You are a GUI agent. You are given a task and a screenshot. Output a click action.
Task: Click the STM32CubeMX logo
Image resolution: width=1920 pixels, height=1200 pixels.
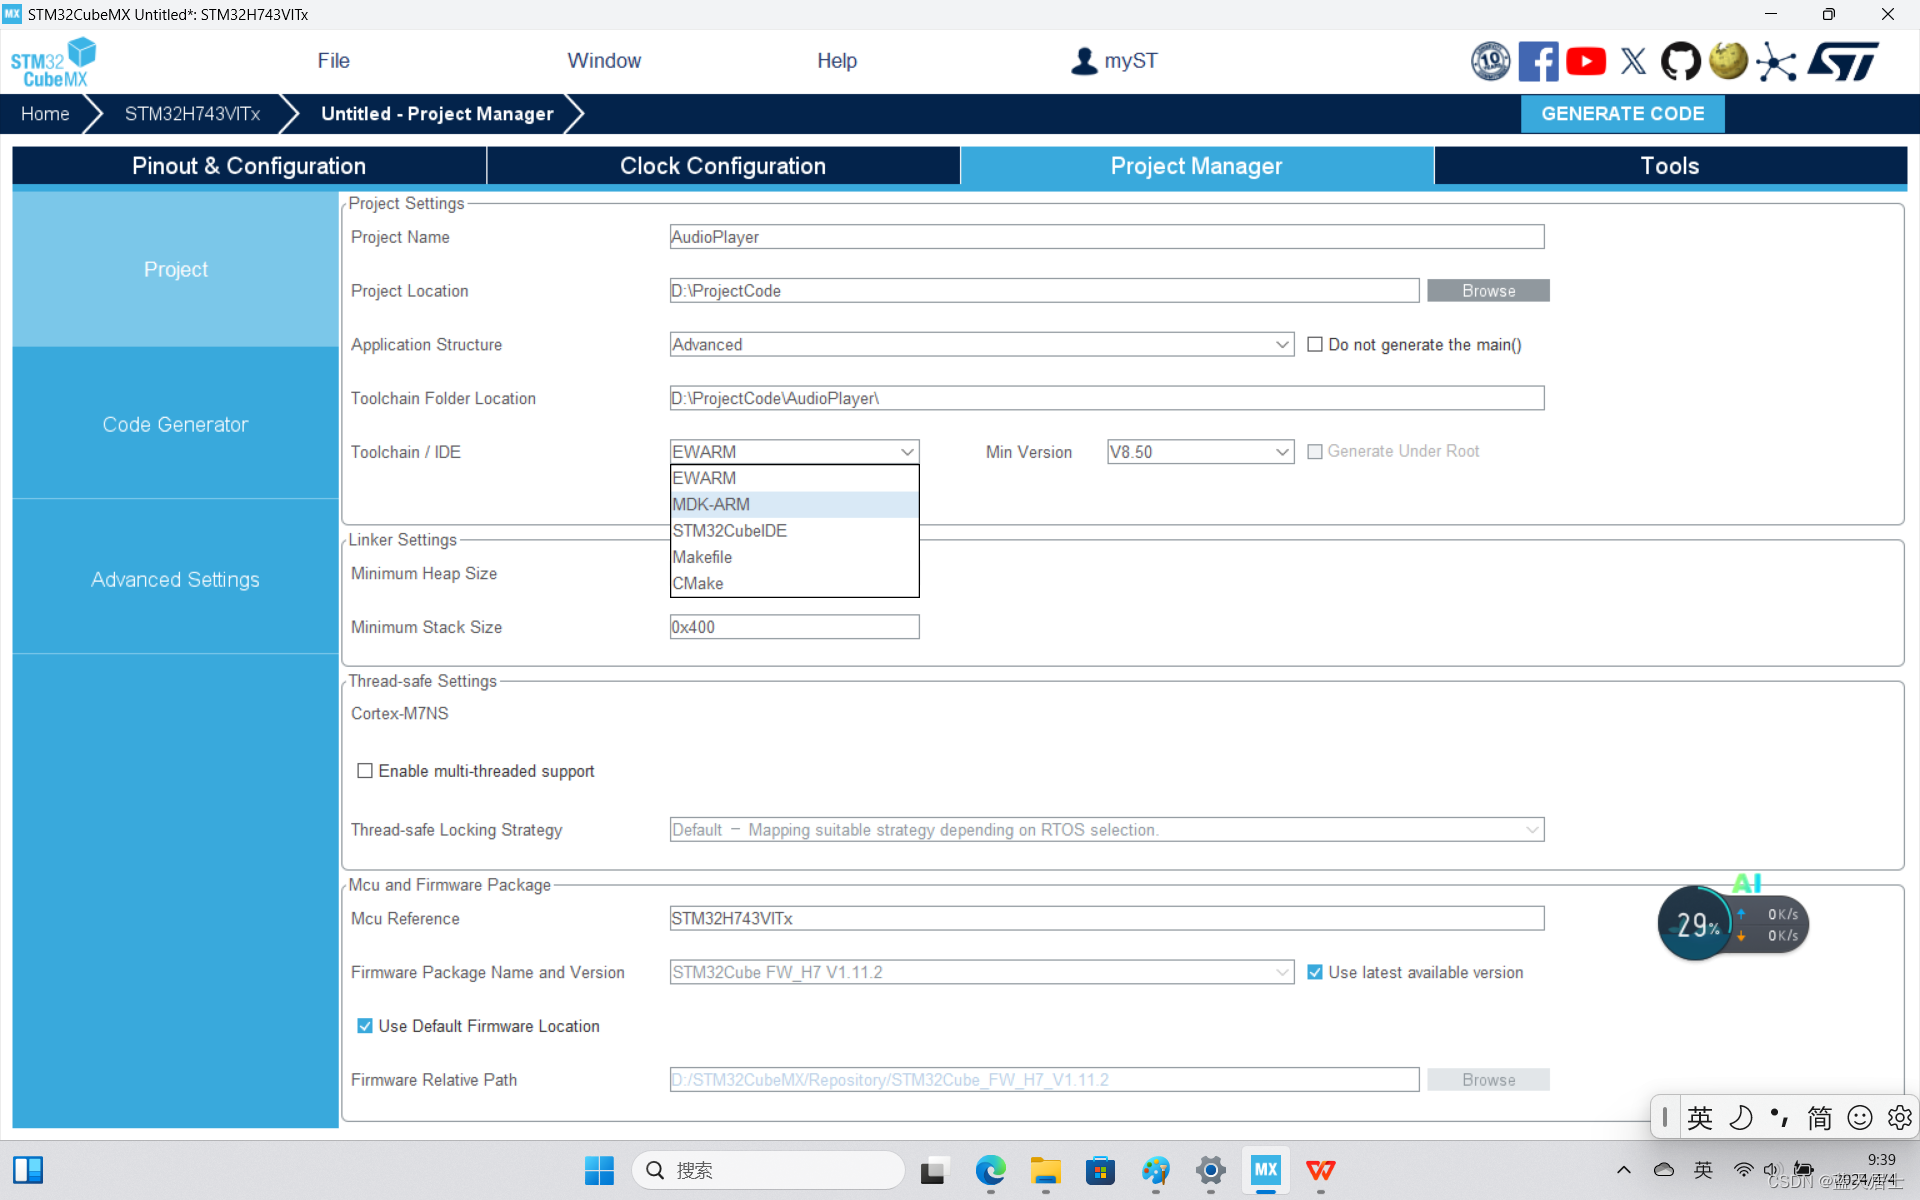pyautogui.click(x=54, y=62)
